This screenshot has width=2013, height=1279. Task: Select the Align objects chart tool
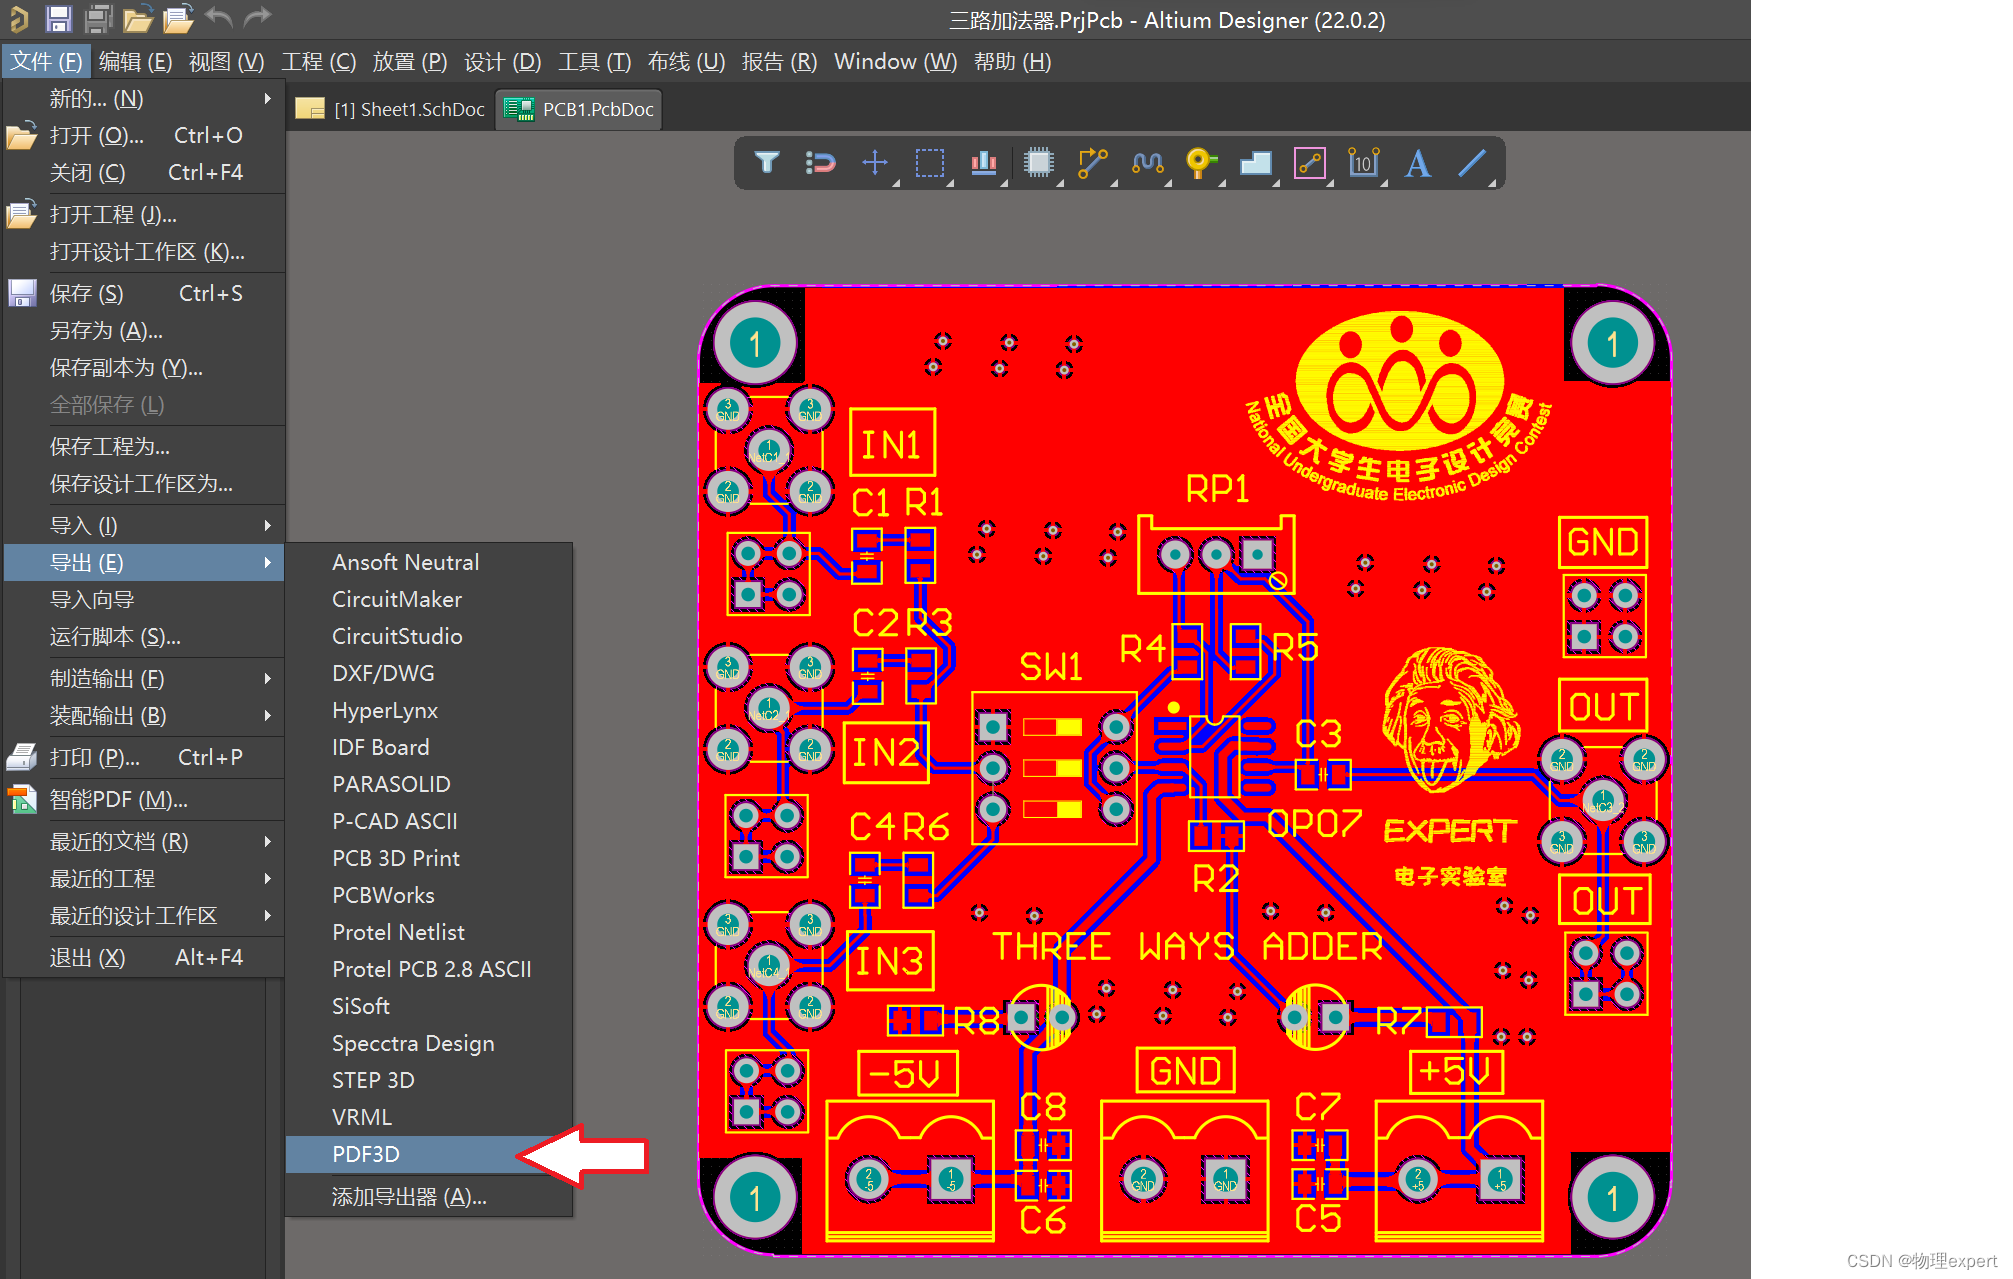pos(984,162)
